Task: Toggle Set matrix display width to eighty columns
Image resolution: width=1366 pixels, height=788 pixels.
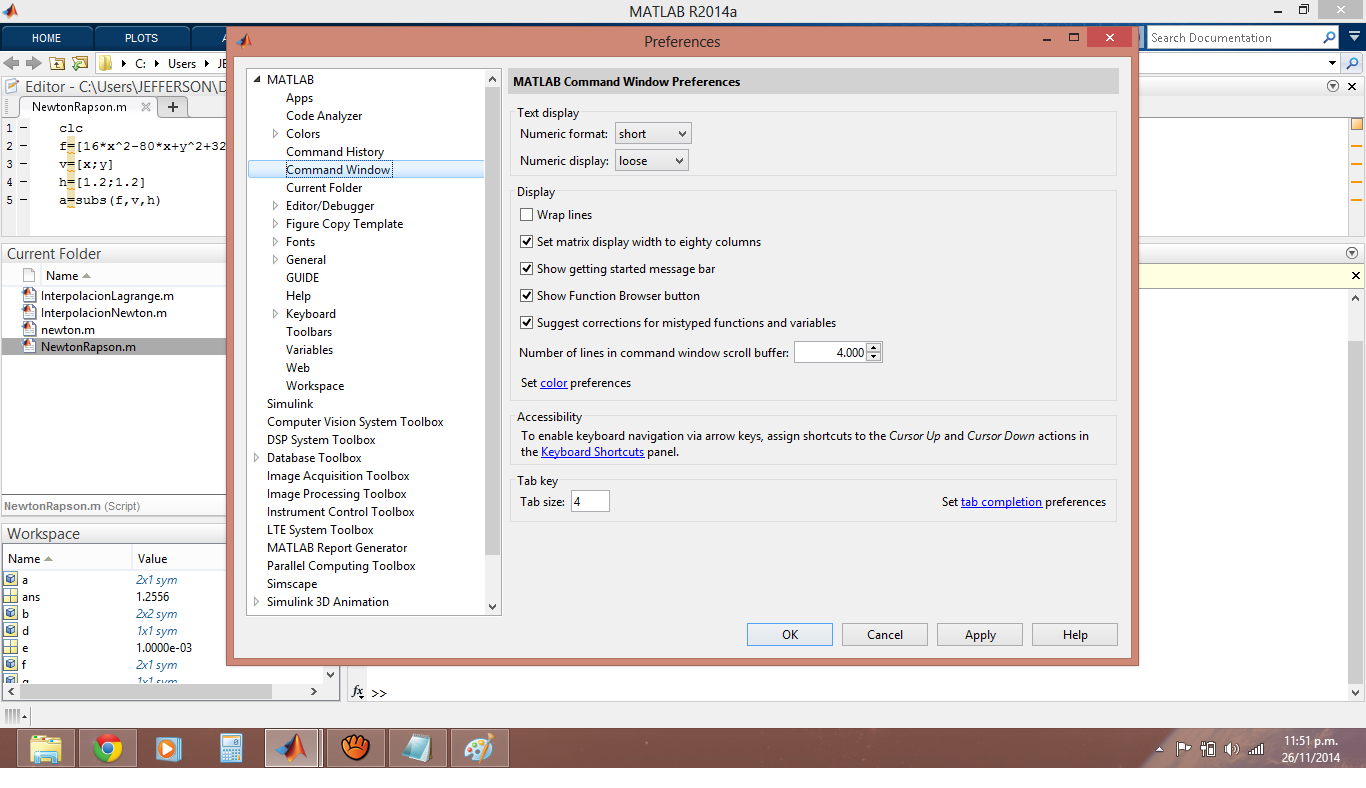Action: (x=527, y=242)
